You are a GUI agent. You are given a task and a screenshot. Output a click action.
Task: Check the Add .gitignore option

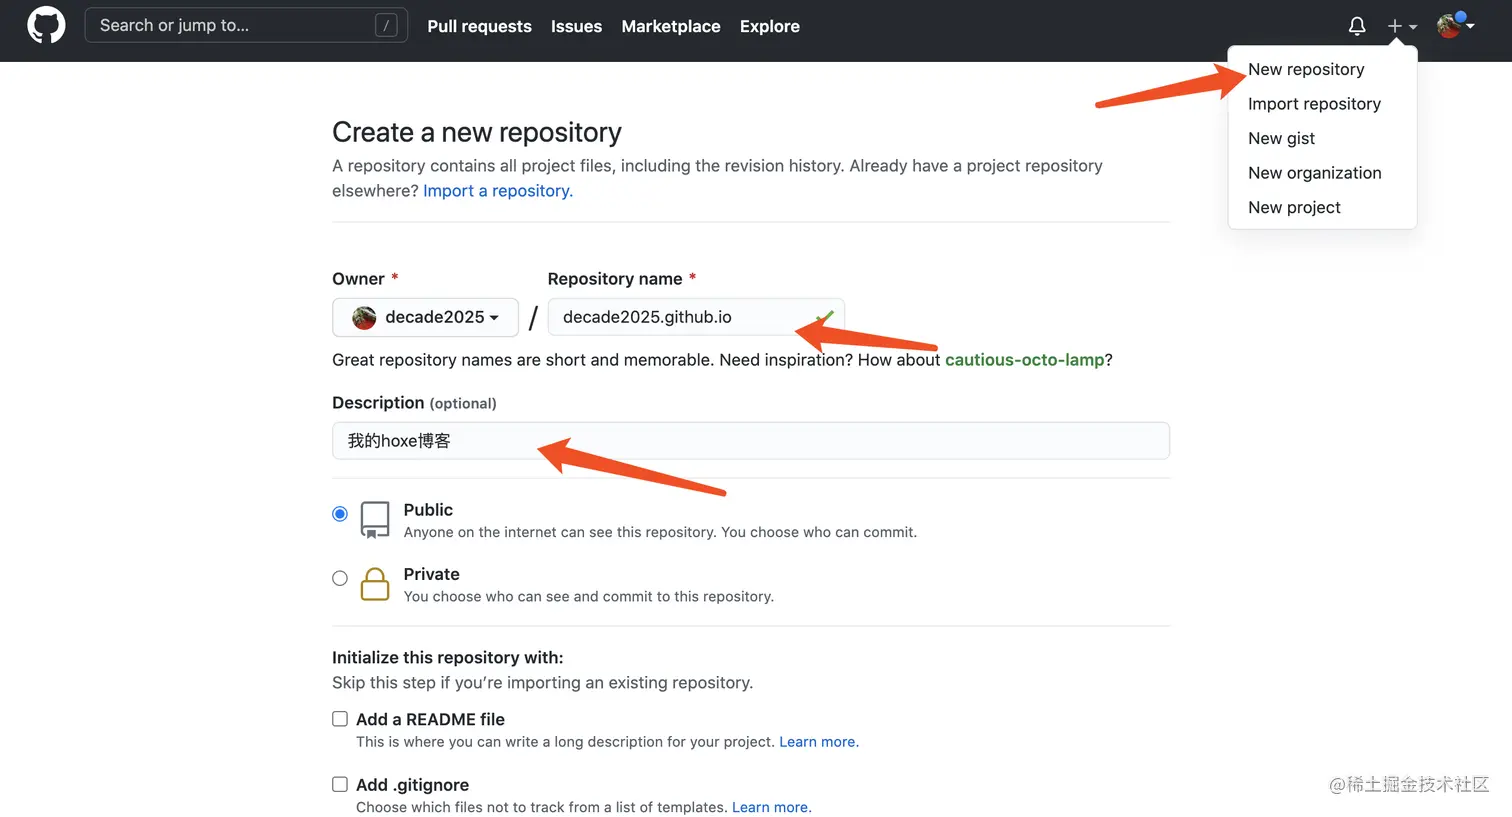(340, 785)
